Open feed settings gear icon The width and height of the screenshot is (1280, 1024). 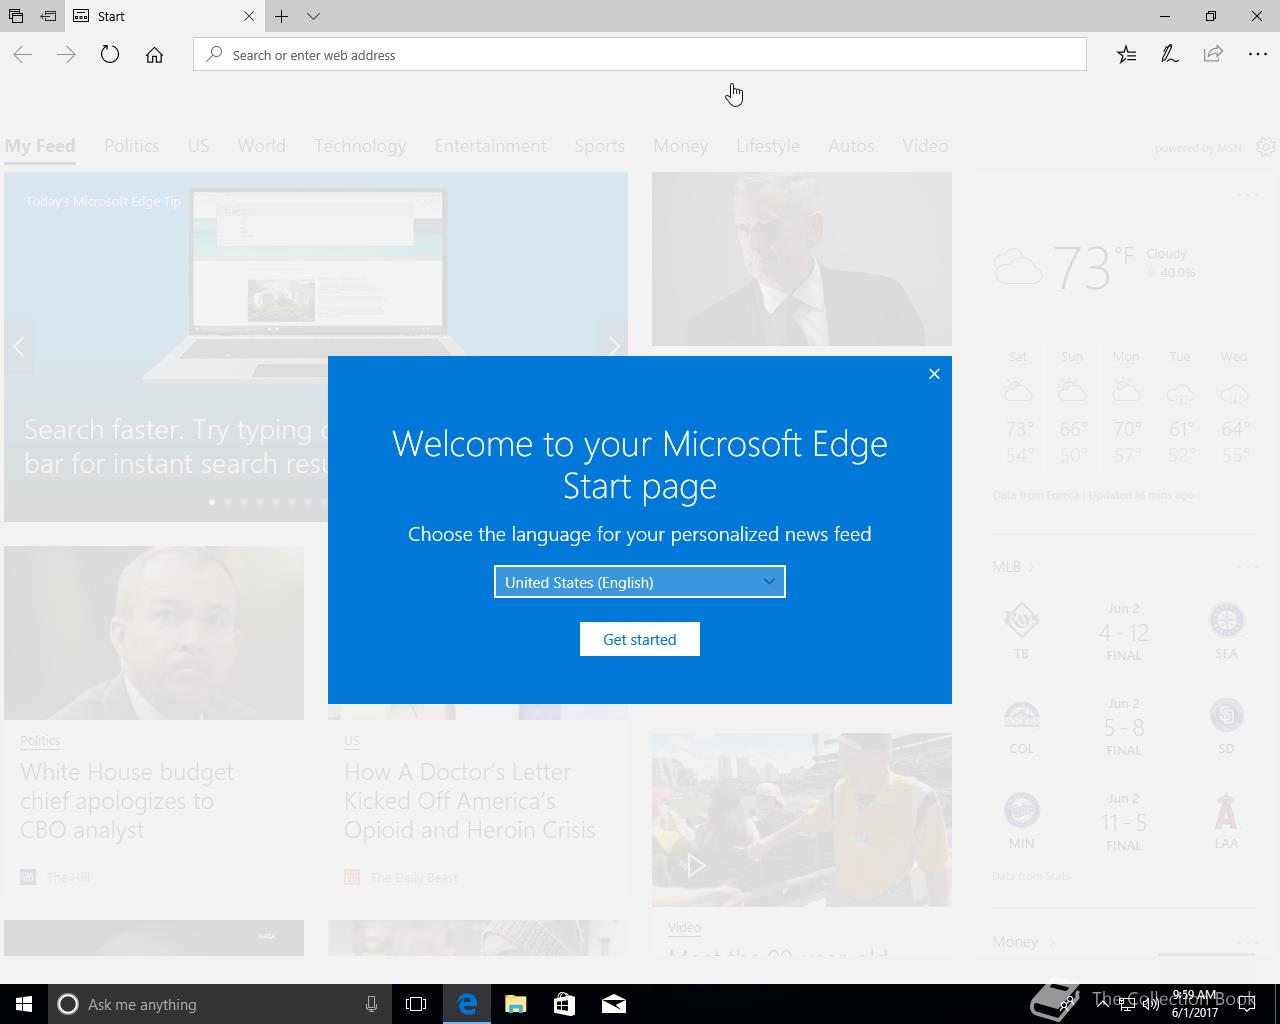tap(1265, 147)
